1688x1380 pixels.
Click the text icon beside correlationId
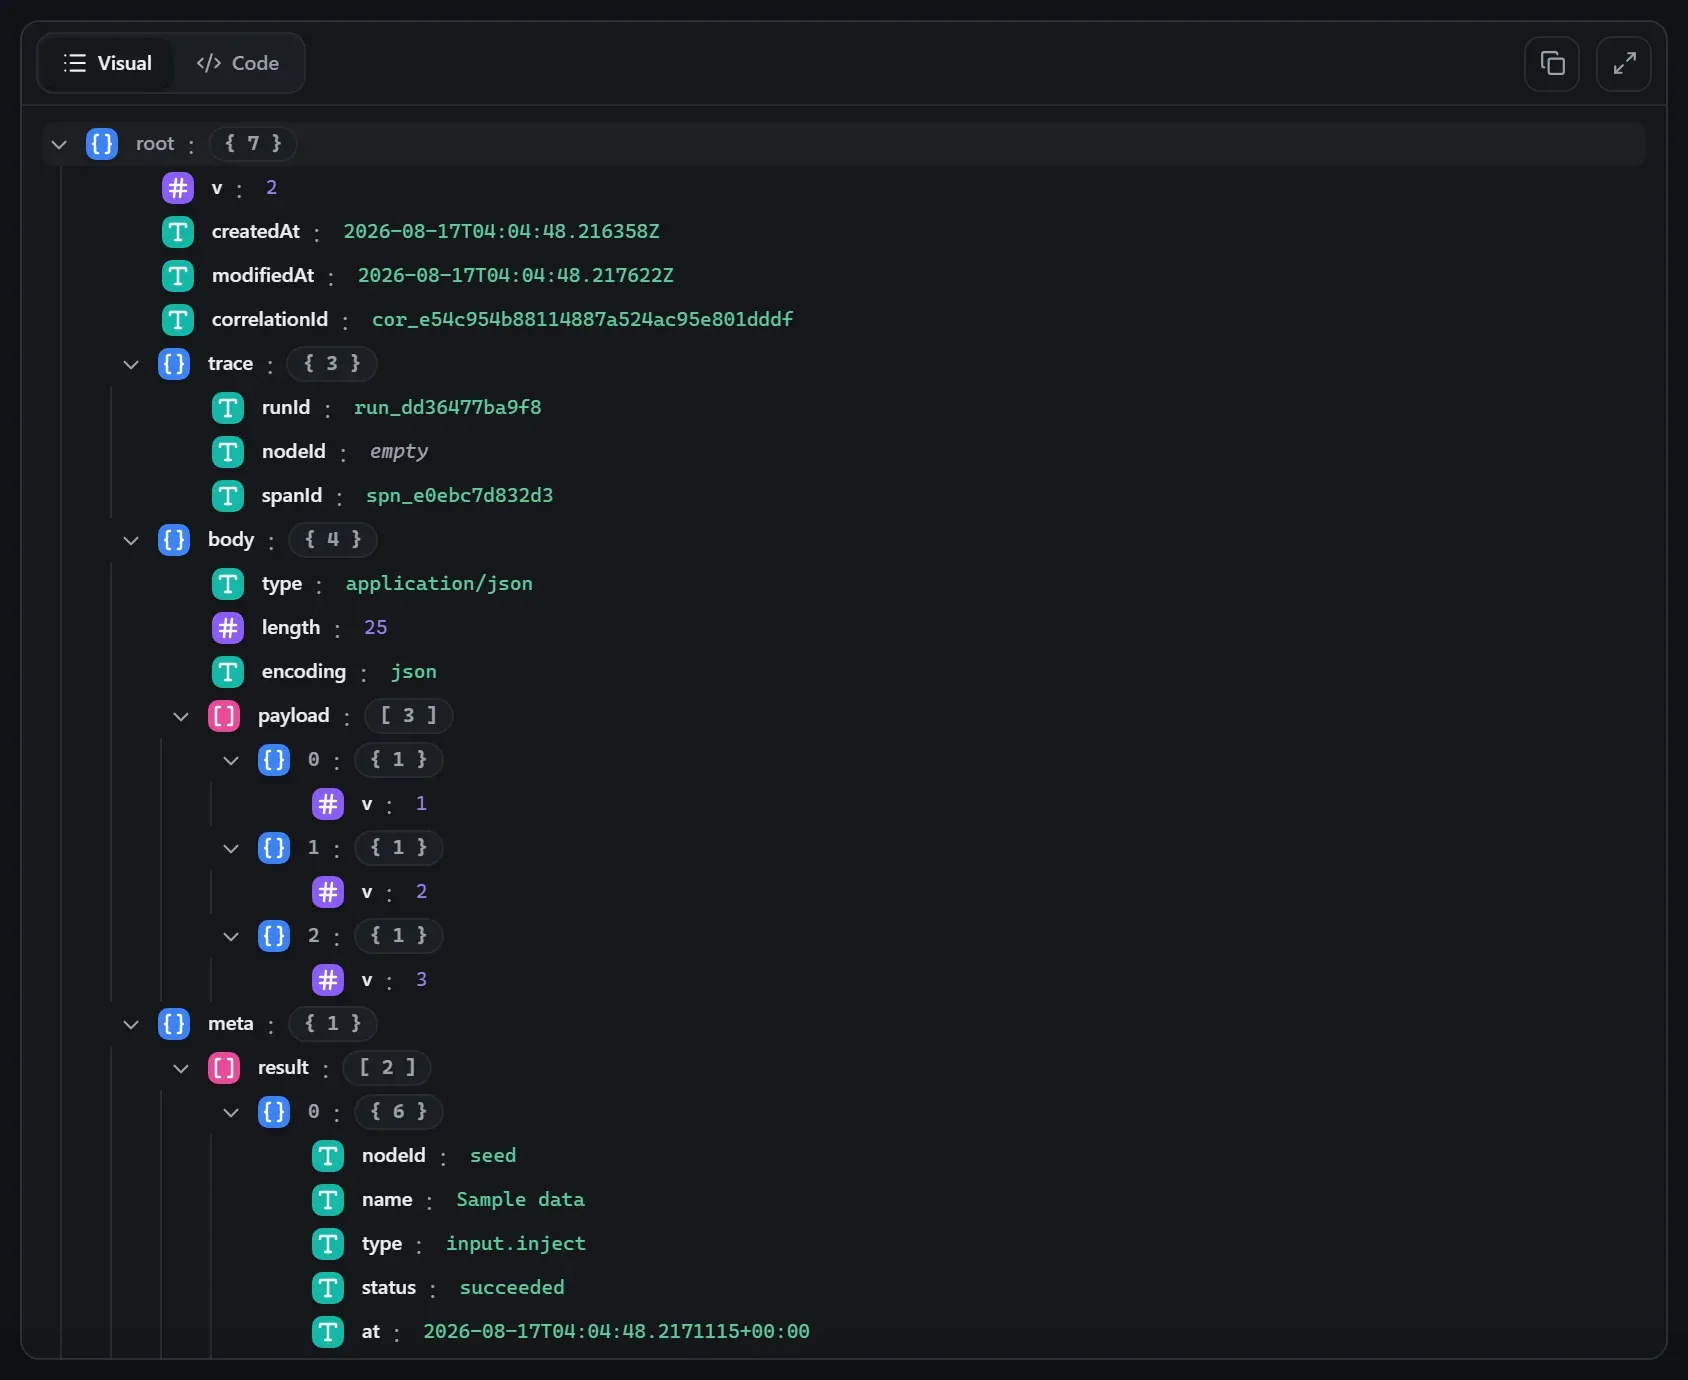pyautogui.click(x=178, y=320)
